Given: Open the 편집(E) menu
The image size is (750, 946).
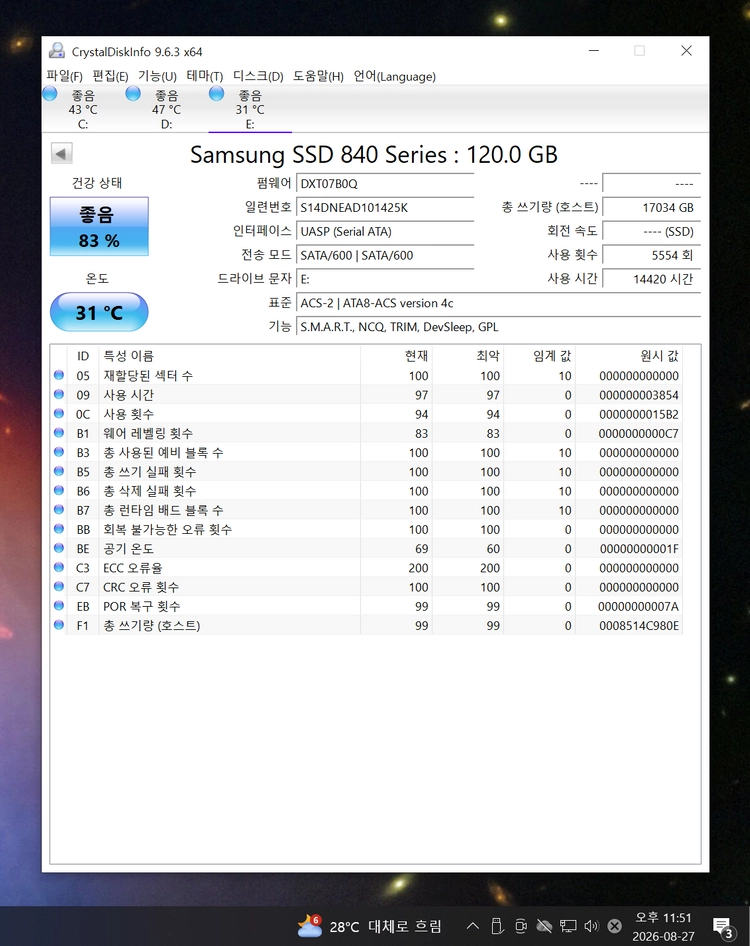Looking at the screenshot, I should pos(110,76).
